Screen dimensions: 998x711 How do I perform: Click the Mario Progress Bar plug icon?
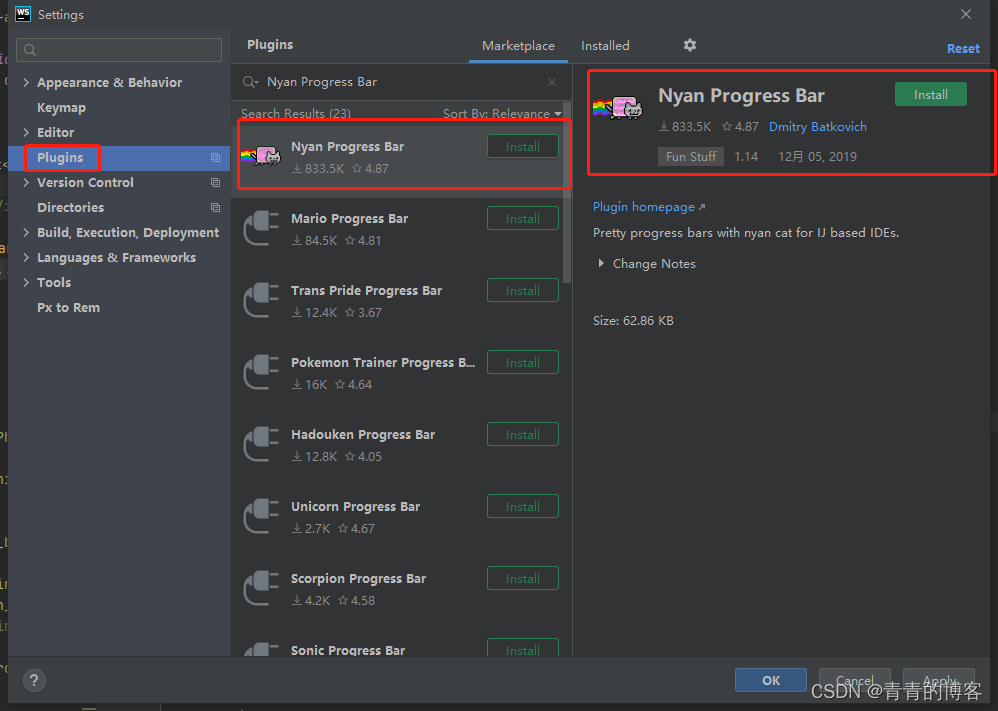[261, 228]
